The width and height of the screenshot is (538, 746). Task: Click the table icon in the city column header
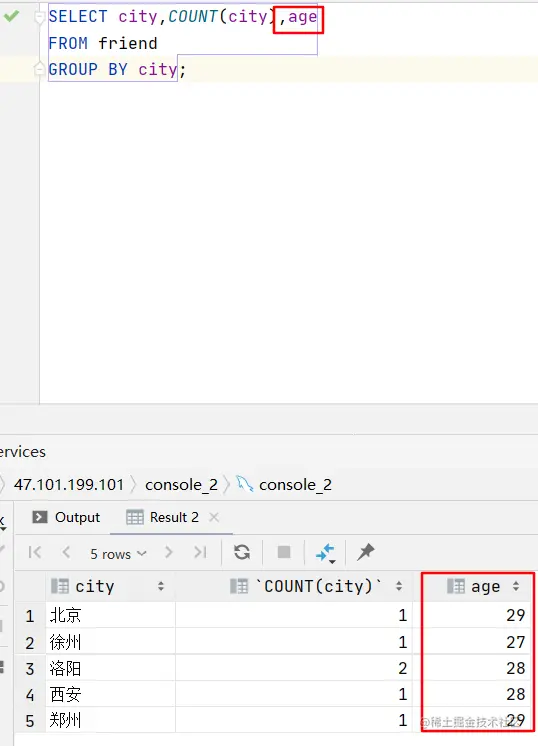(60, 586)
